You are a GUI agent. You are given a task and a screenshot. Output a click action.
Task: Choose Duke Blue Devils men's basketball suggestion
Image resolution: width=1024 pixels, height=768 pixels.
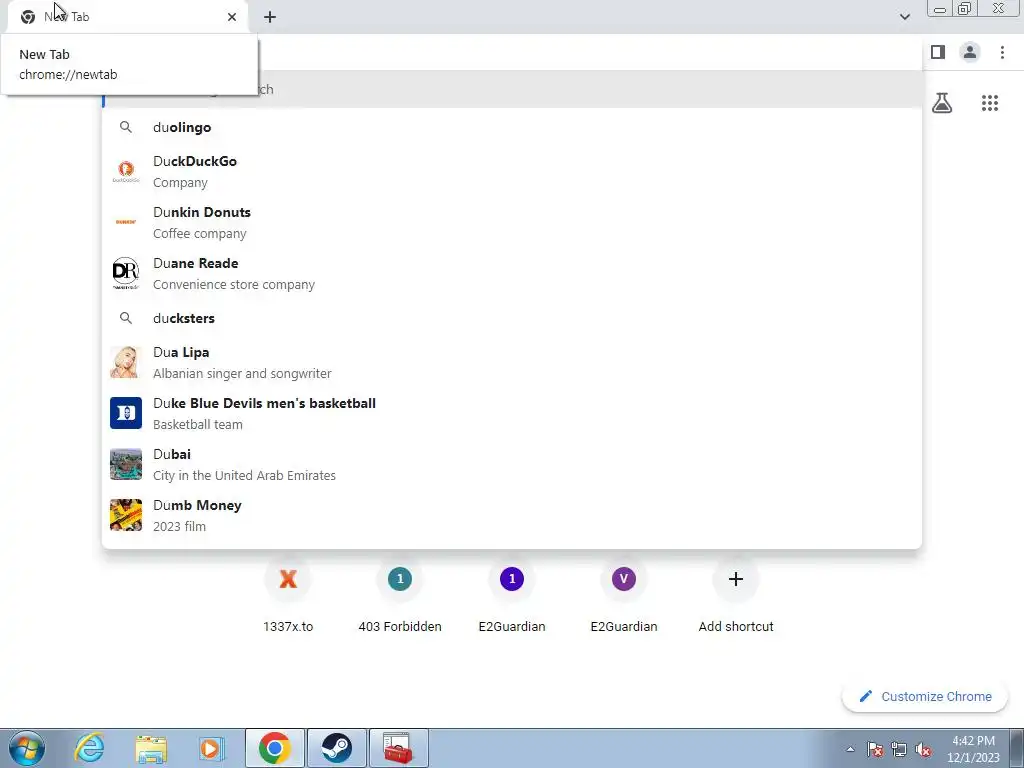[x=512, y=413]
